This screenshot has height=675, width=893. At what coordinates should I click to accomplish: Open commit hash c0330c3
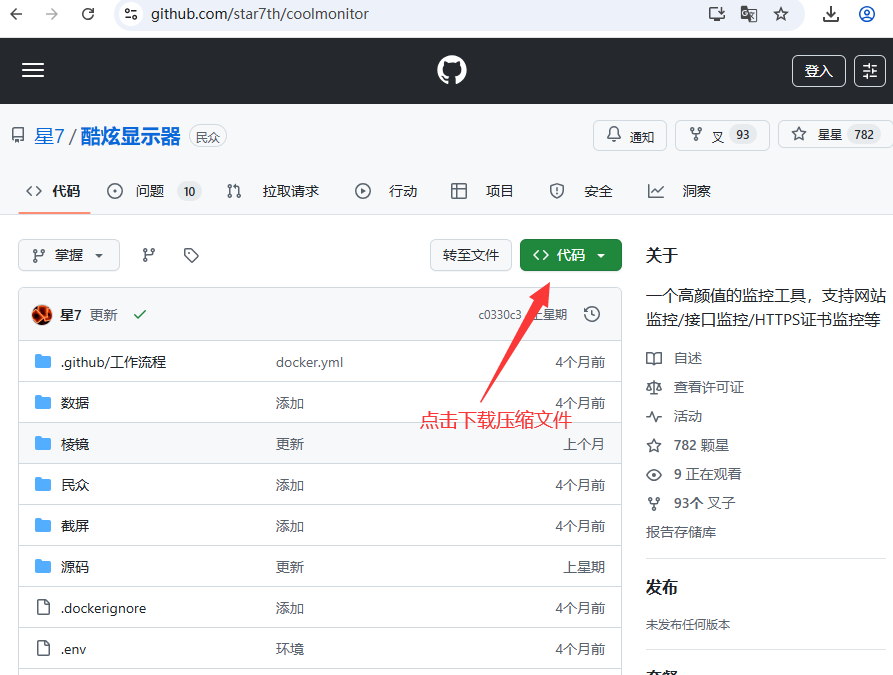[x=499, y=315]
